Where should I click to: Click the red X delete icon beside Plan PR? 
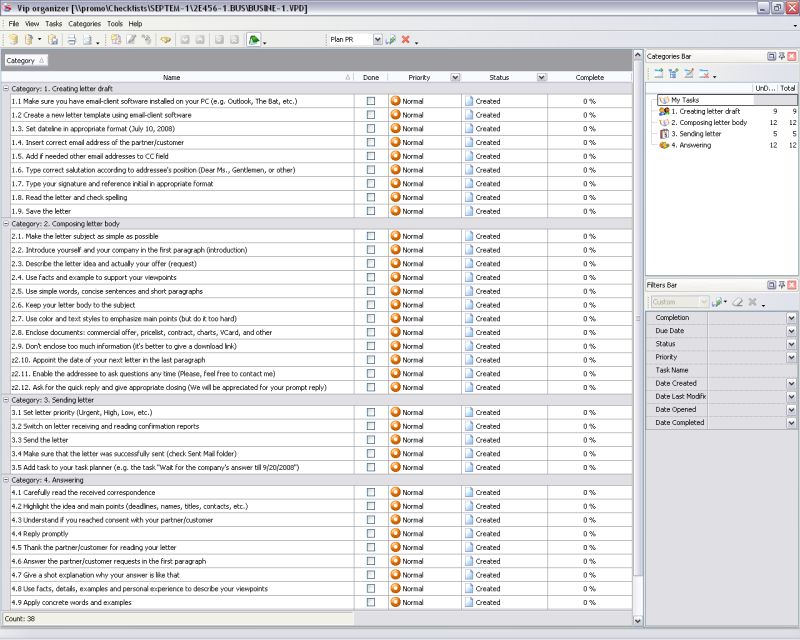click(x=405, y=40)
